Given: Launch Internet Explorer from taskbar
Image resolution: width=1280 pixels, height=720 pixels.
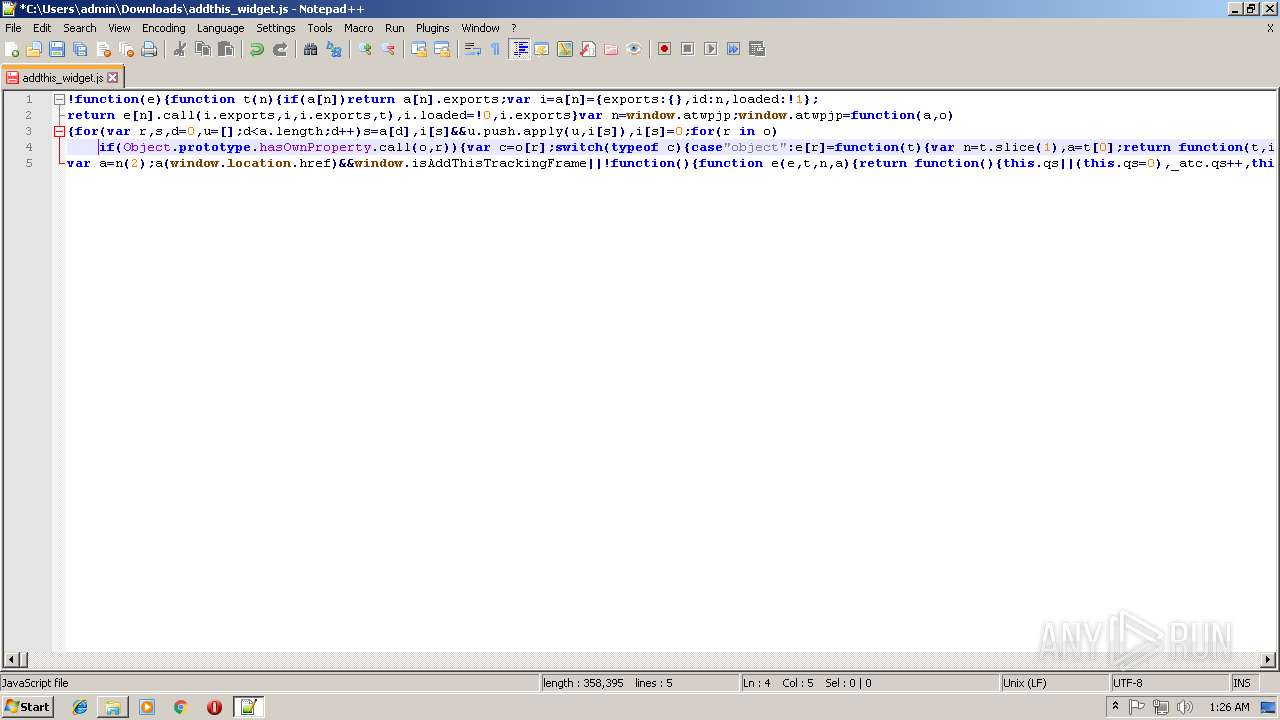Looking at the screenshot, I should point(80,707).
